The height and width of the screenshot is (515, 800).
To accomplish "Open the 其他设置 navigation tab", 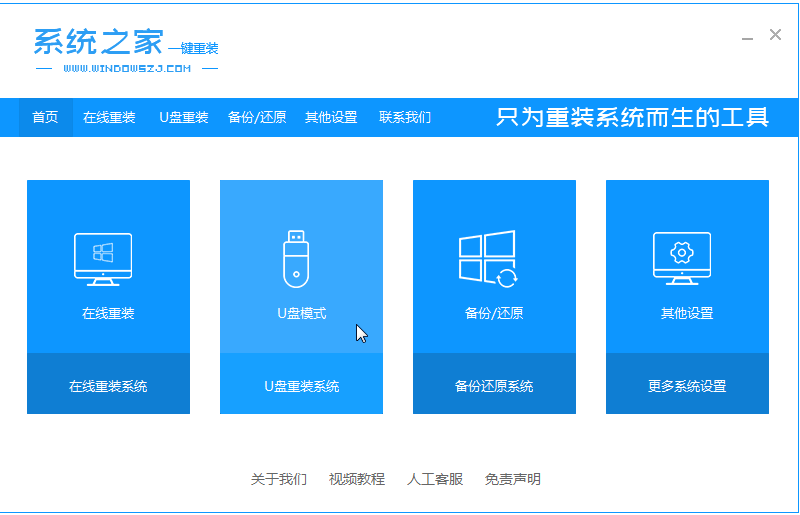I will pyautogui.click(x=331, y=117).
